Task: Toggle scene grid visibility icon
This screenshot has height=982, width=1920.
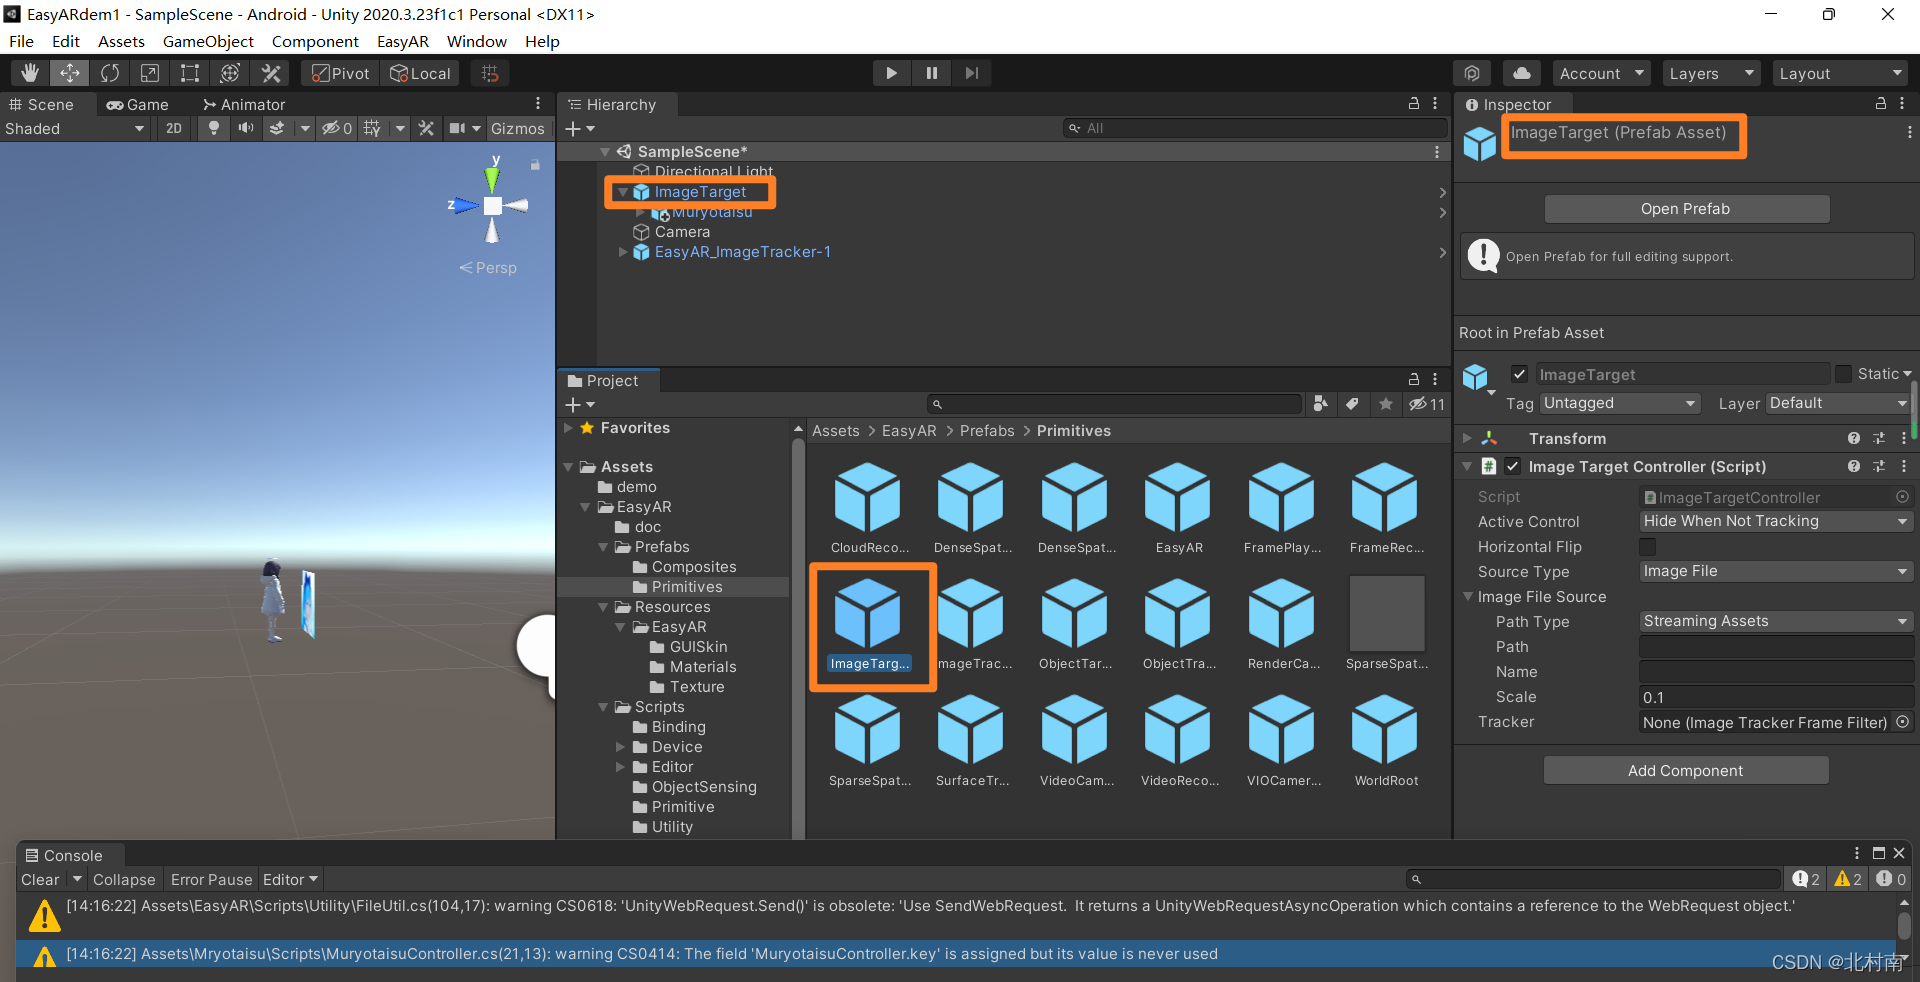Action: coord(372,128)
